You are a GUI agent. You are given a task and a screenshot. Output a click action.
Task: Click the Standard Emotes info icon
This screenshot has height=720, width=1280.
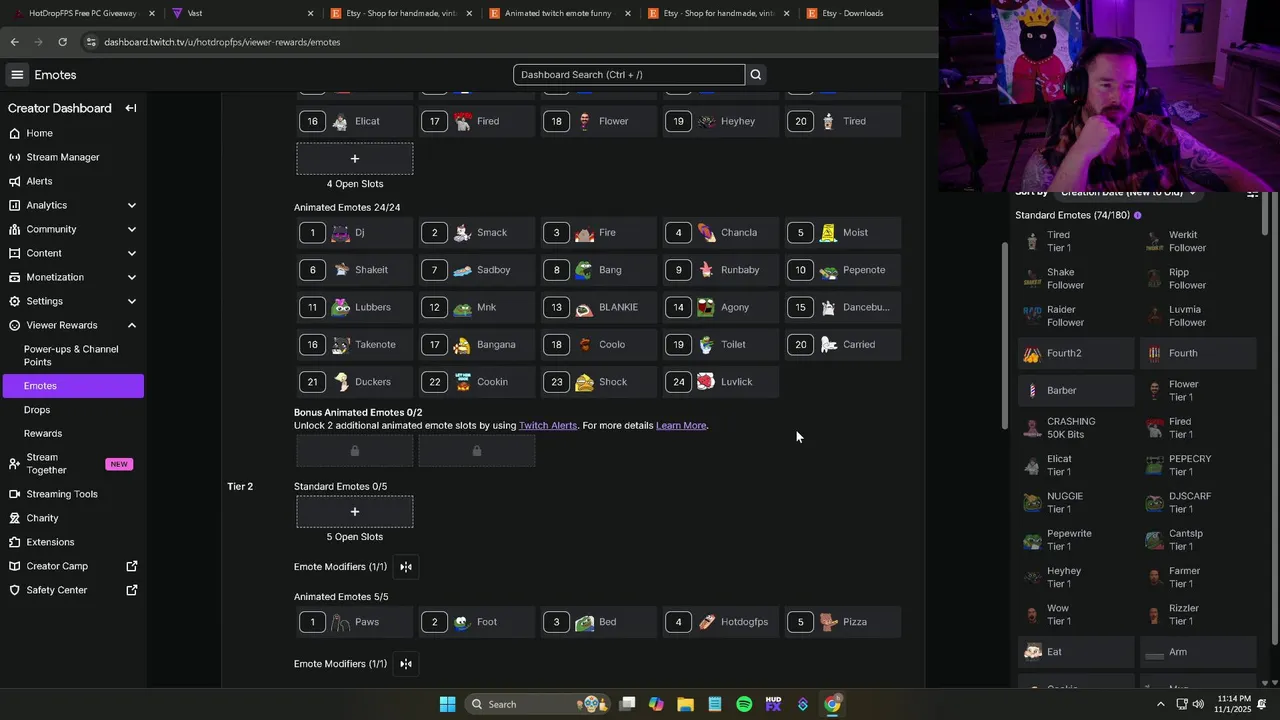(1138, 215)
